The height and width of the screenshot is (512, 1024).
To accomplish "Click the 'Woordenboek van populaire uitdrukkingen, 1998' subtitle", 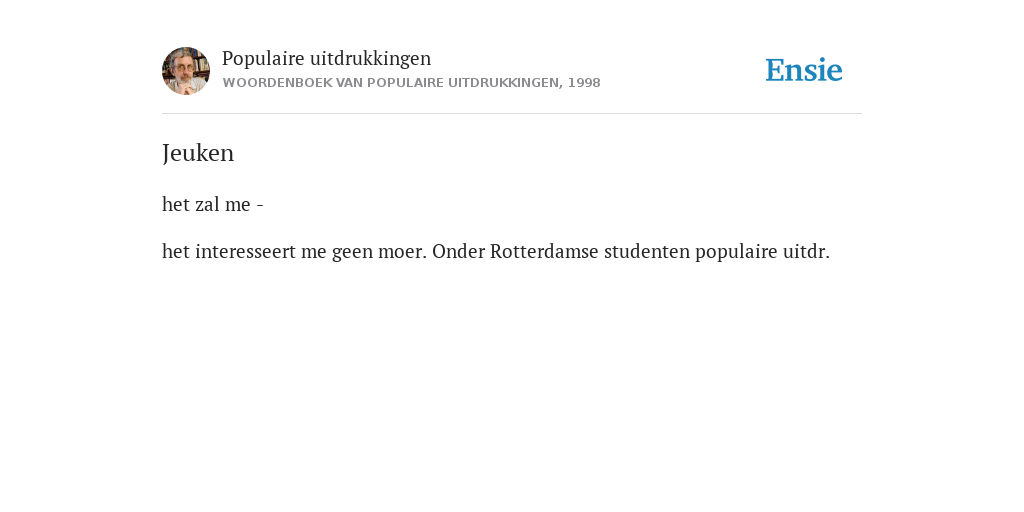I will click(x=411, y=83).
